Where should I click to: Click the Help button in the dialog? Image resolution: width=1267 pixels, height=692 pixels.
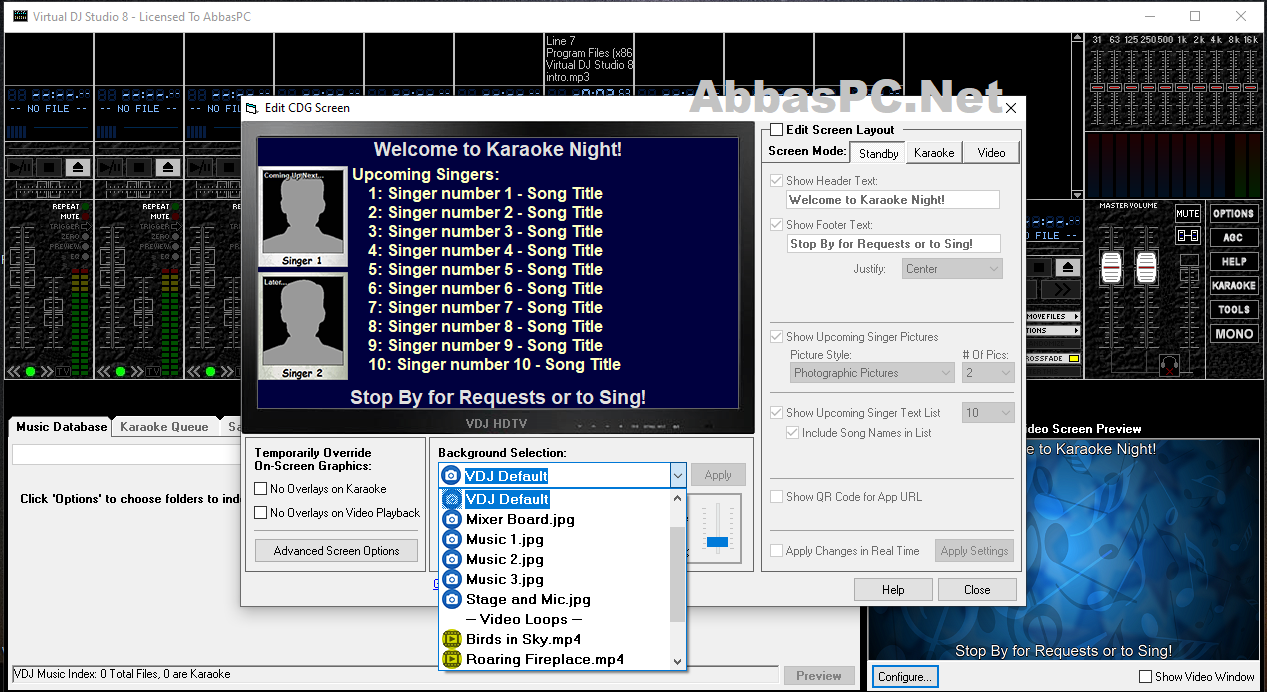click(x=893, y=590)
